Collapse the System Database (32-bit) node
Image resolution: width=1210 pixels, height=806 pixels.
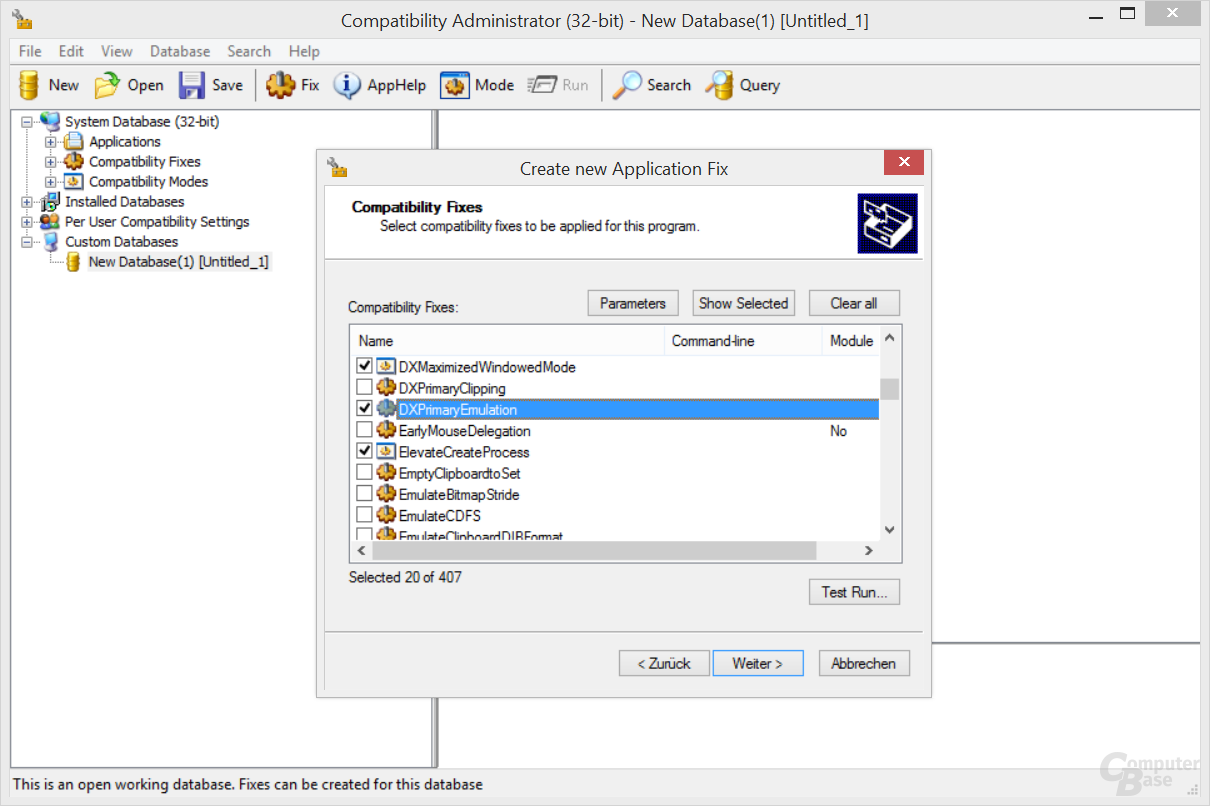pos(27,122)
